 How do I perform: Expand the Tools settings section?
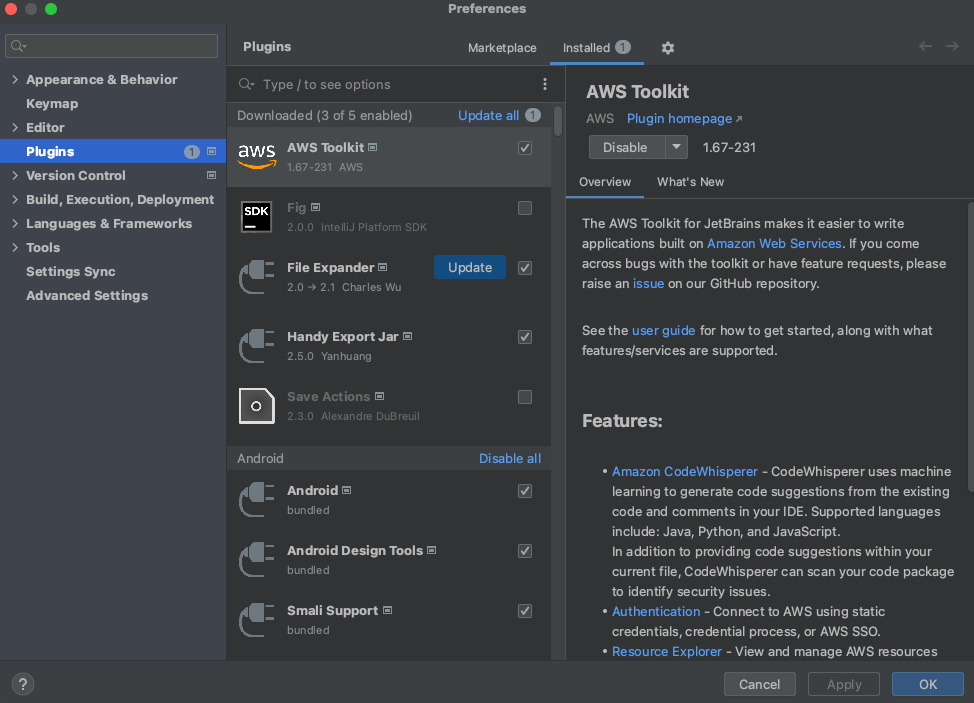15,247
